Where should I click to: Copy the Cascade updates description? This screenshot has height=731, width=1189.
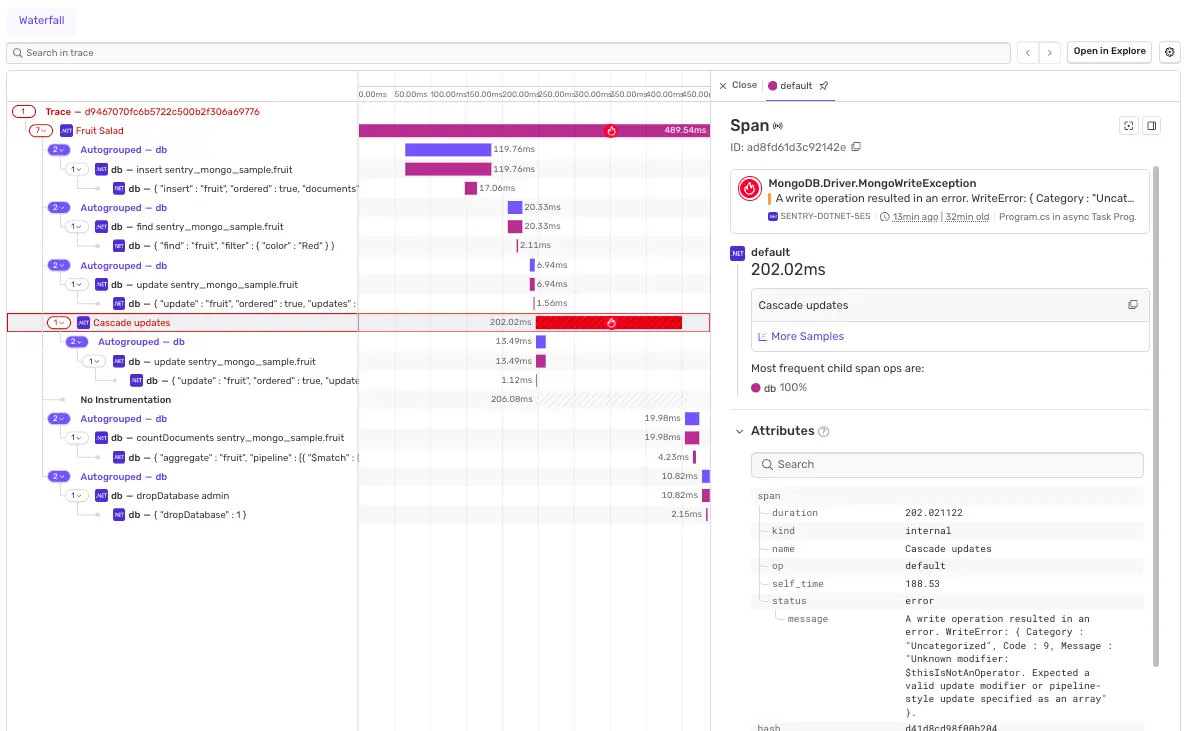[x=1133, y=305]
